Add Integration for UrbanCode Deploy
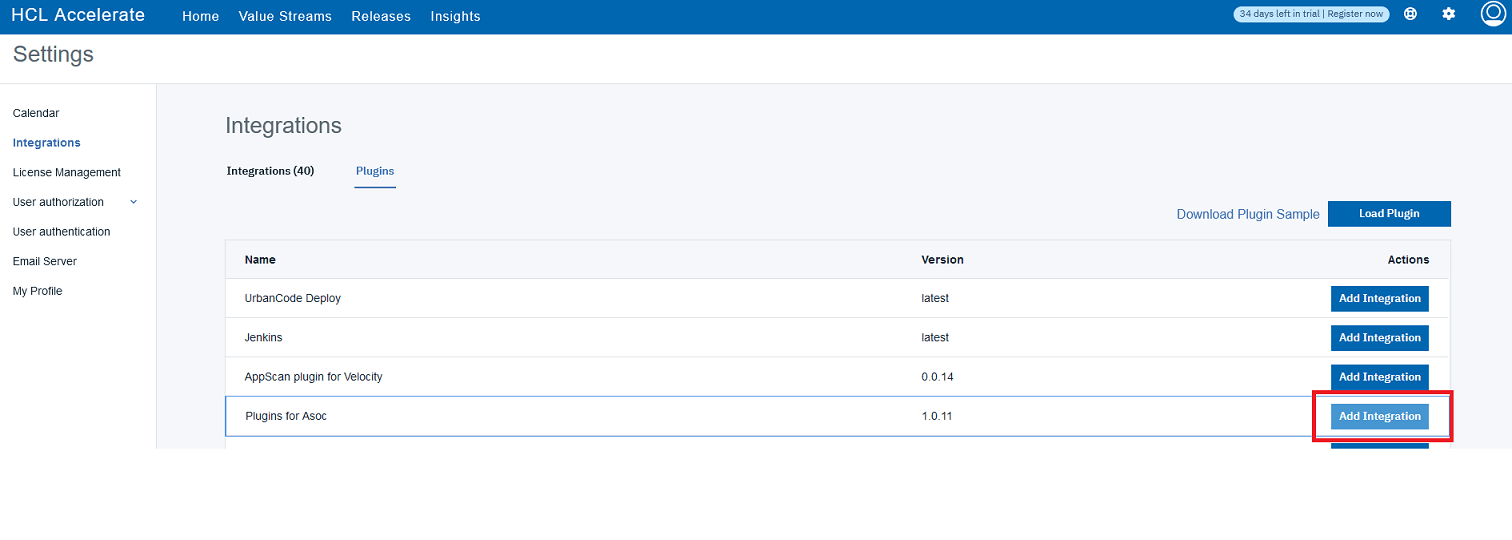Screen dimensions: 1512x540 click(1379, 298)
